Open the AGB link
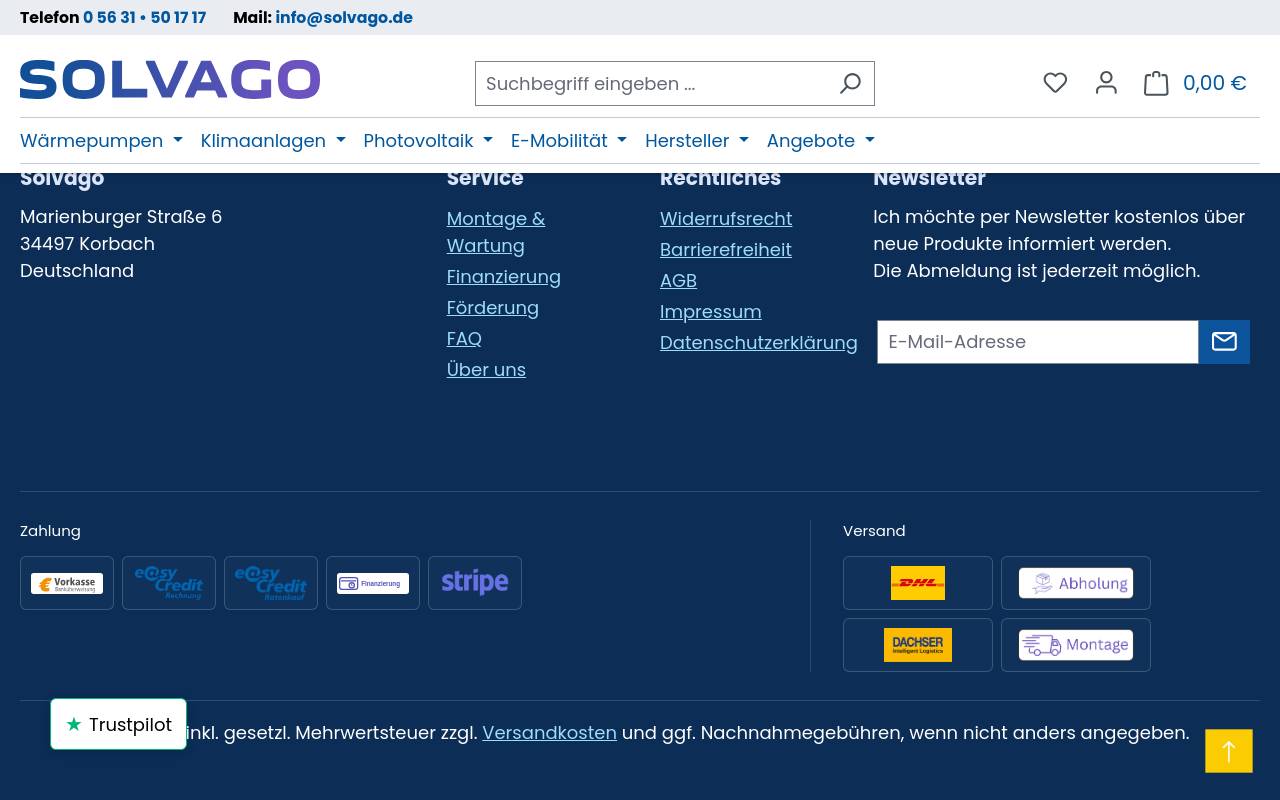The width and height of the screenshot is (1280, 800). pos(678,280)
